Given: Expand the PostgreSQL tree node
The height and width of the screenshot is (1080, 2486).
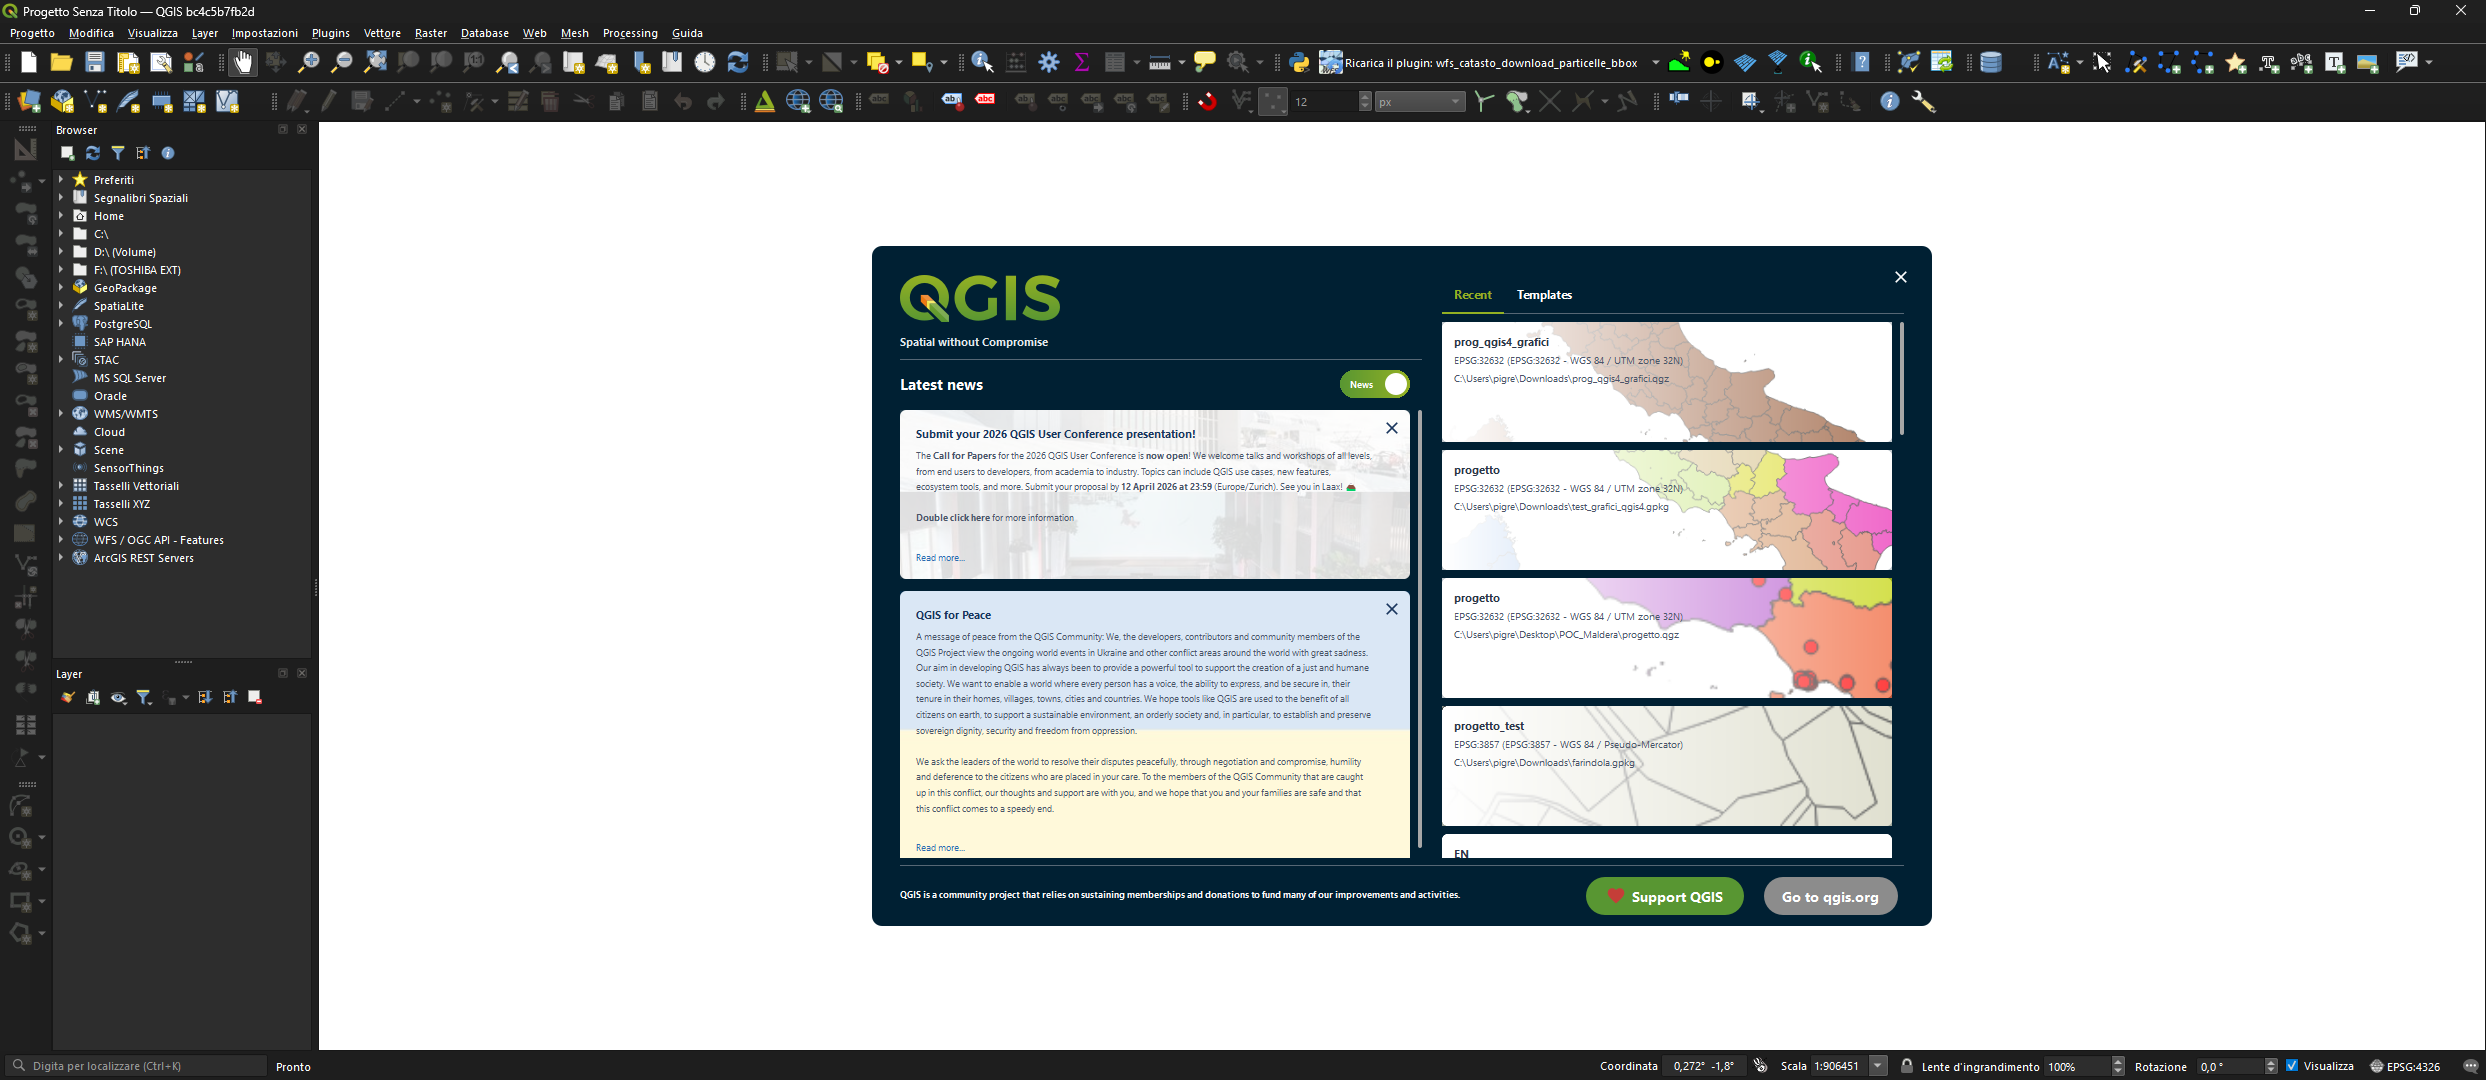Looking at the screenshot, I should tap(61, 324).
